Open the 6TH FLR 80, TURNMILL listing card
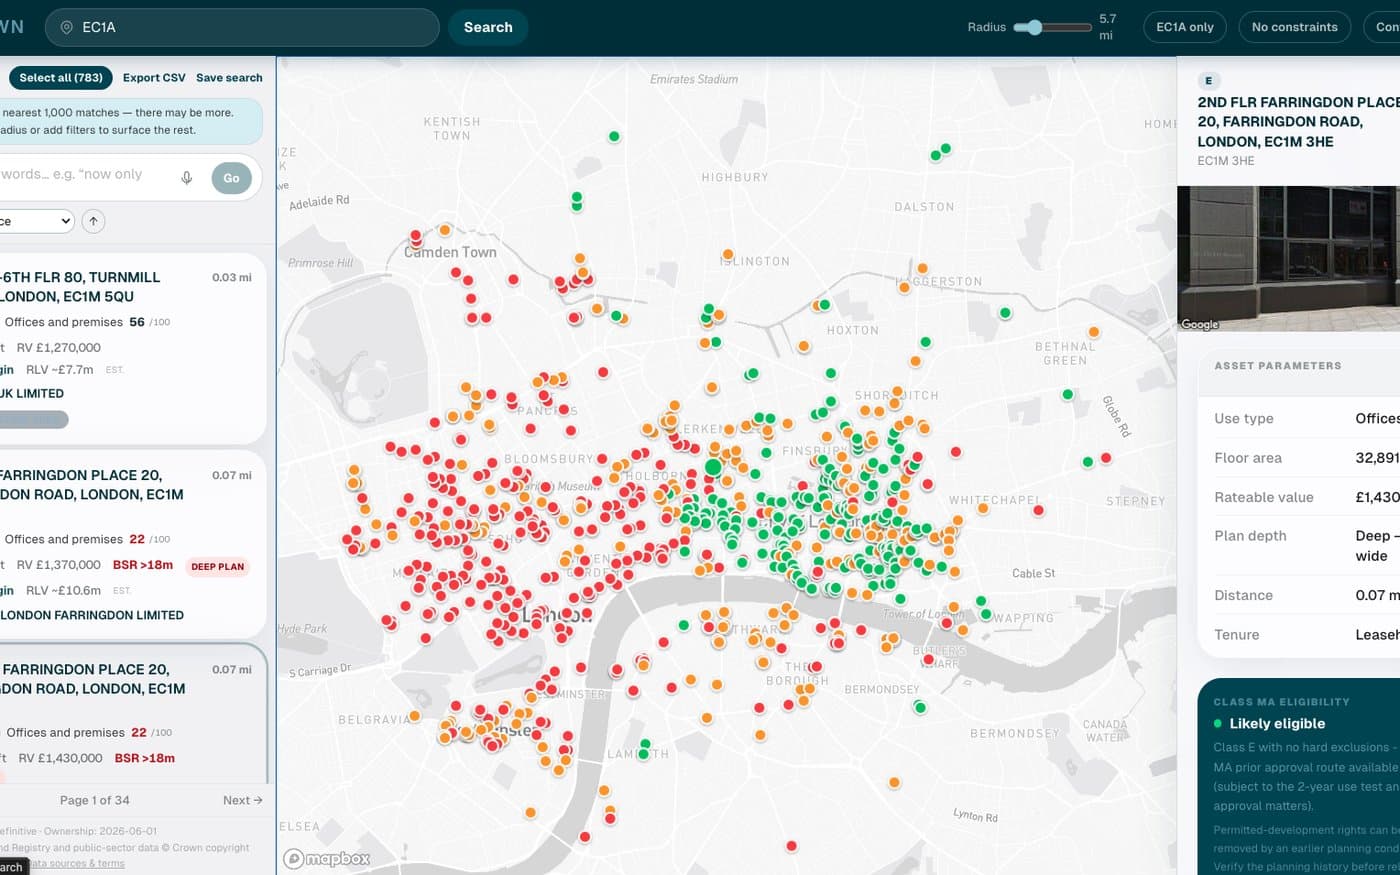This screenshot has height=875, width=1400. (133, 347)
